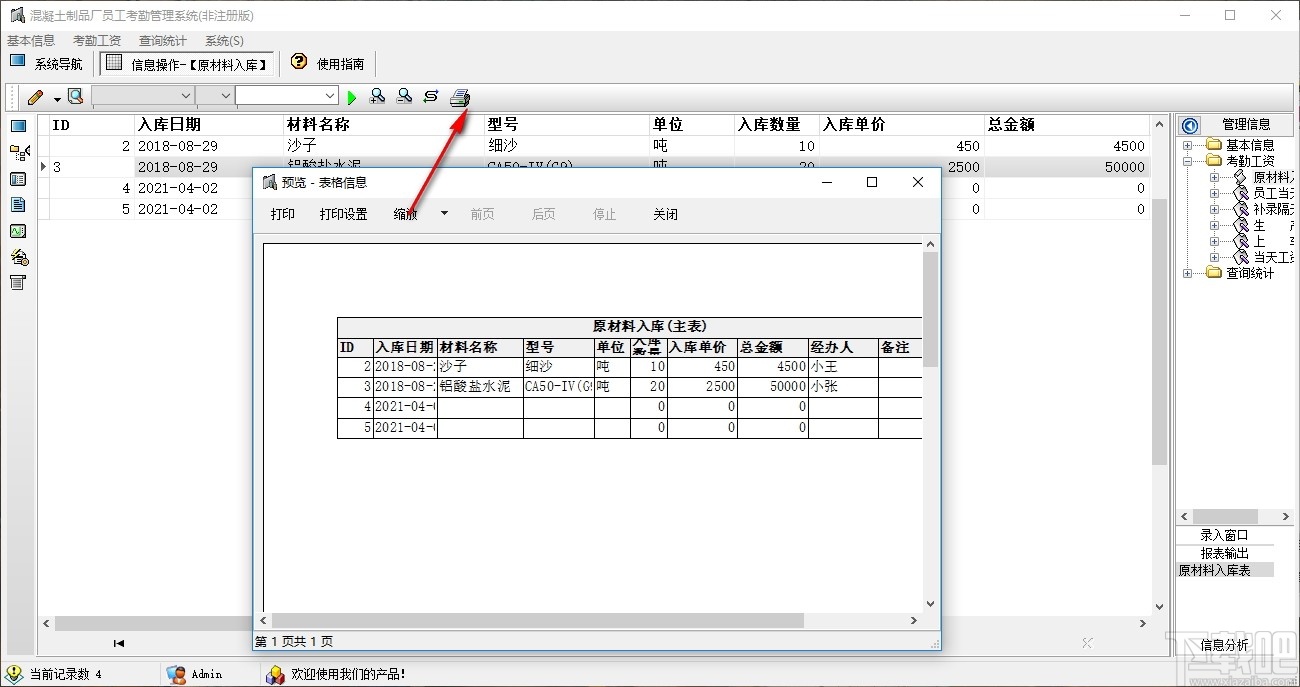Open the third white toolbar combo box

(287, 96)
